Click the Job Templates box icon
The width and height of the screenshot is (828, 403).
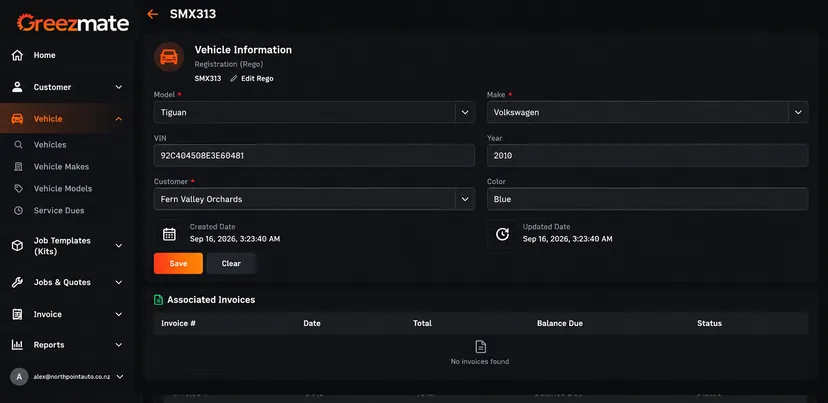tap(17, 246)
